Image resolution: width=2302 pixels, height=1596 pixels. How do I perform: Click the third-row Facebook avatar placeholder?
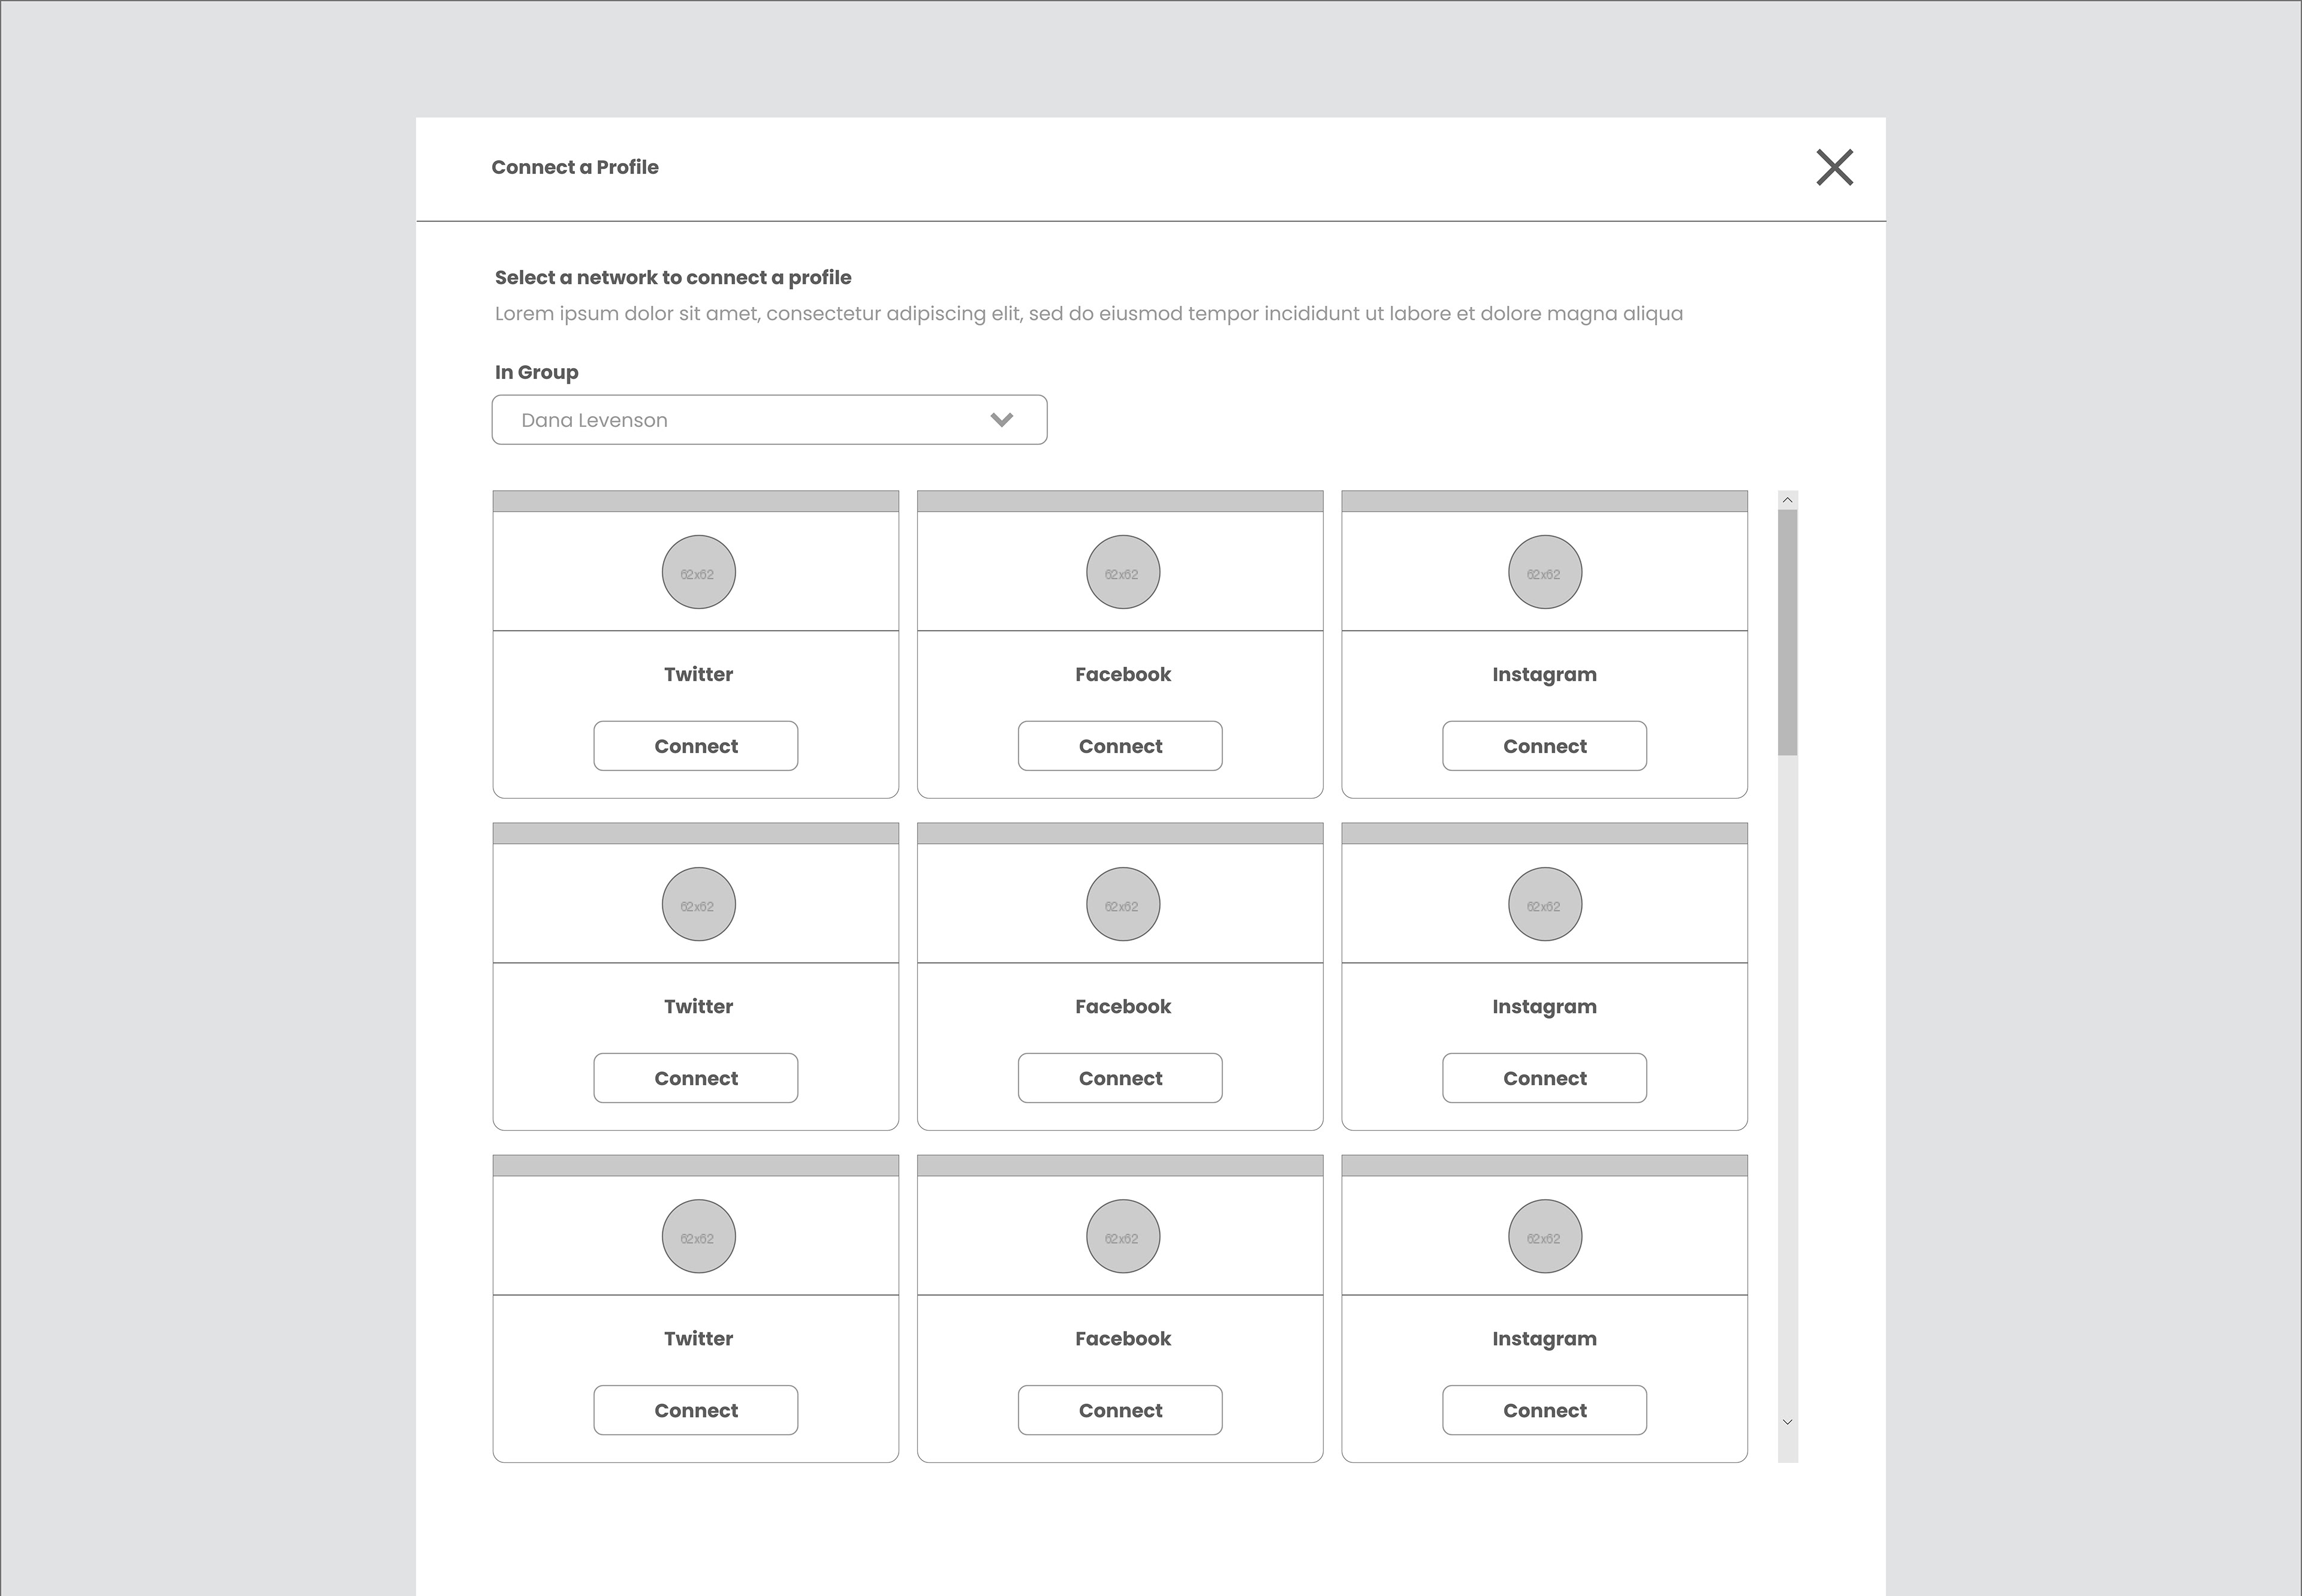(x=1122, y=1236)
